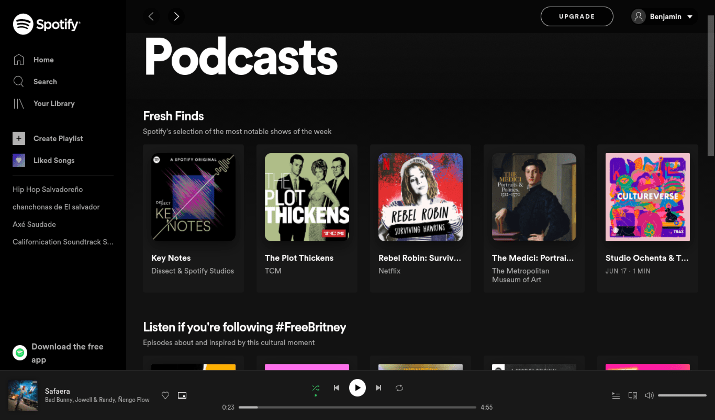Click the UPGRADE button
The width and height of the screenshot is (715, 420).
coord(577,16)
